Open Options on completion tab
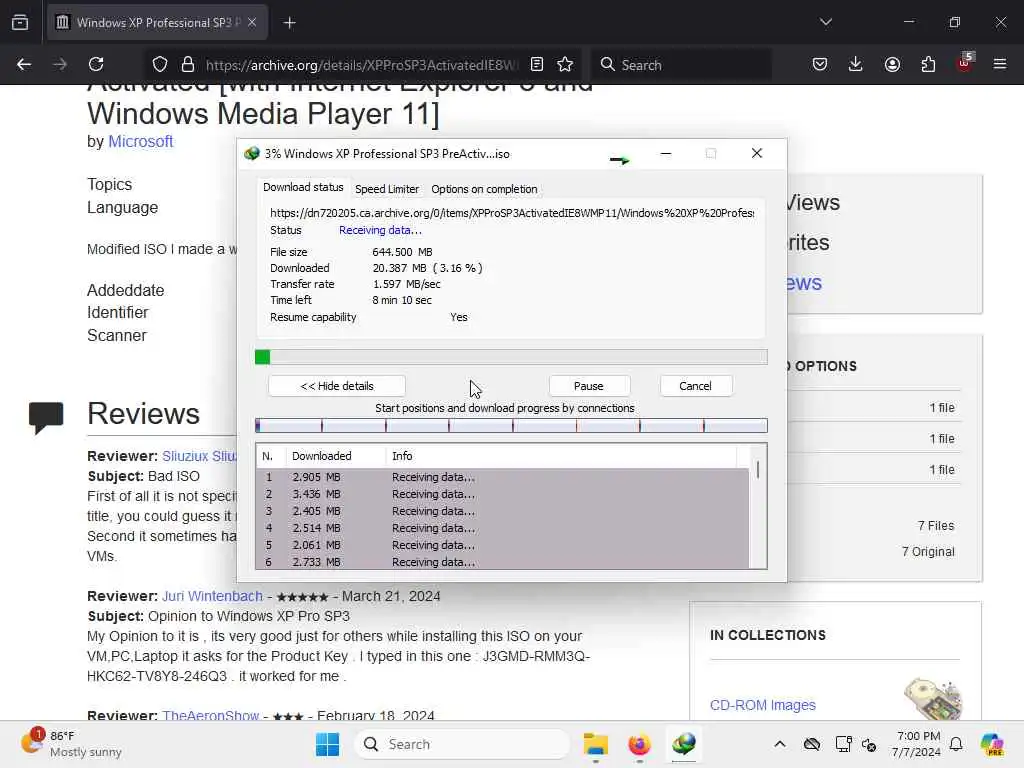Image resolution: width=1024 pixels, height=768 pixels. click(x=484, y=189)
